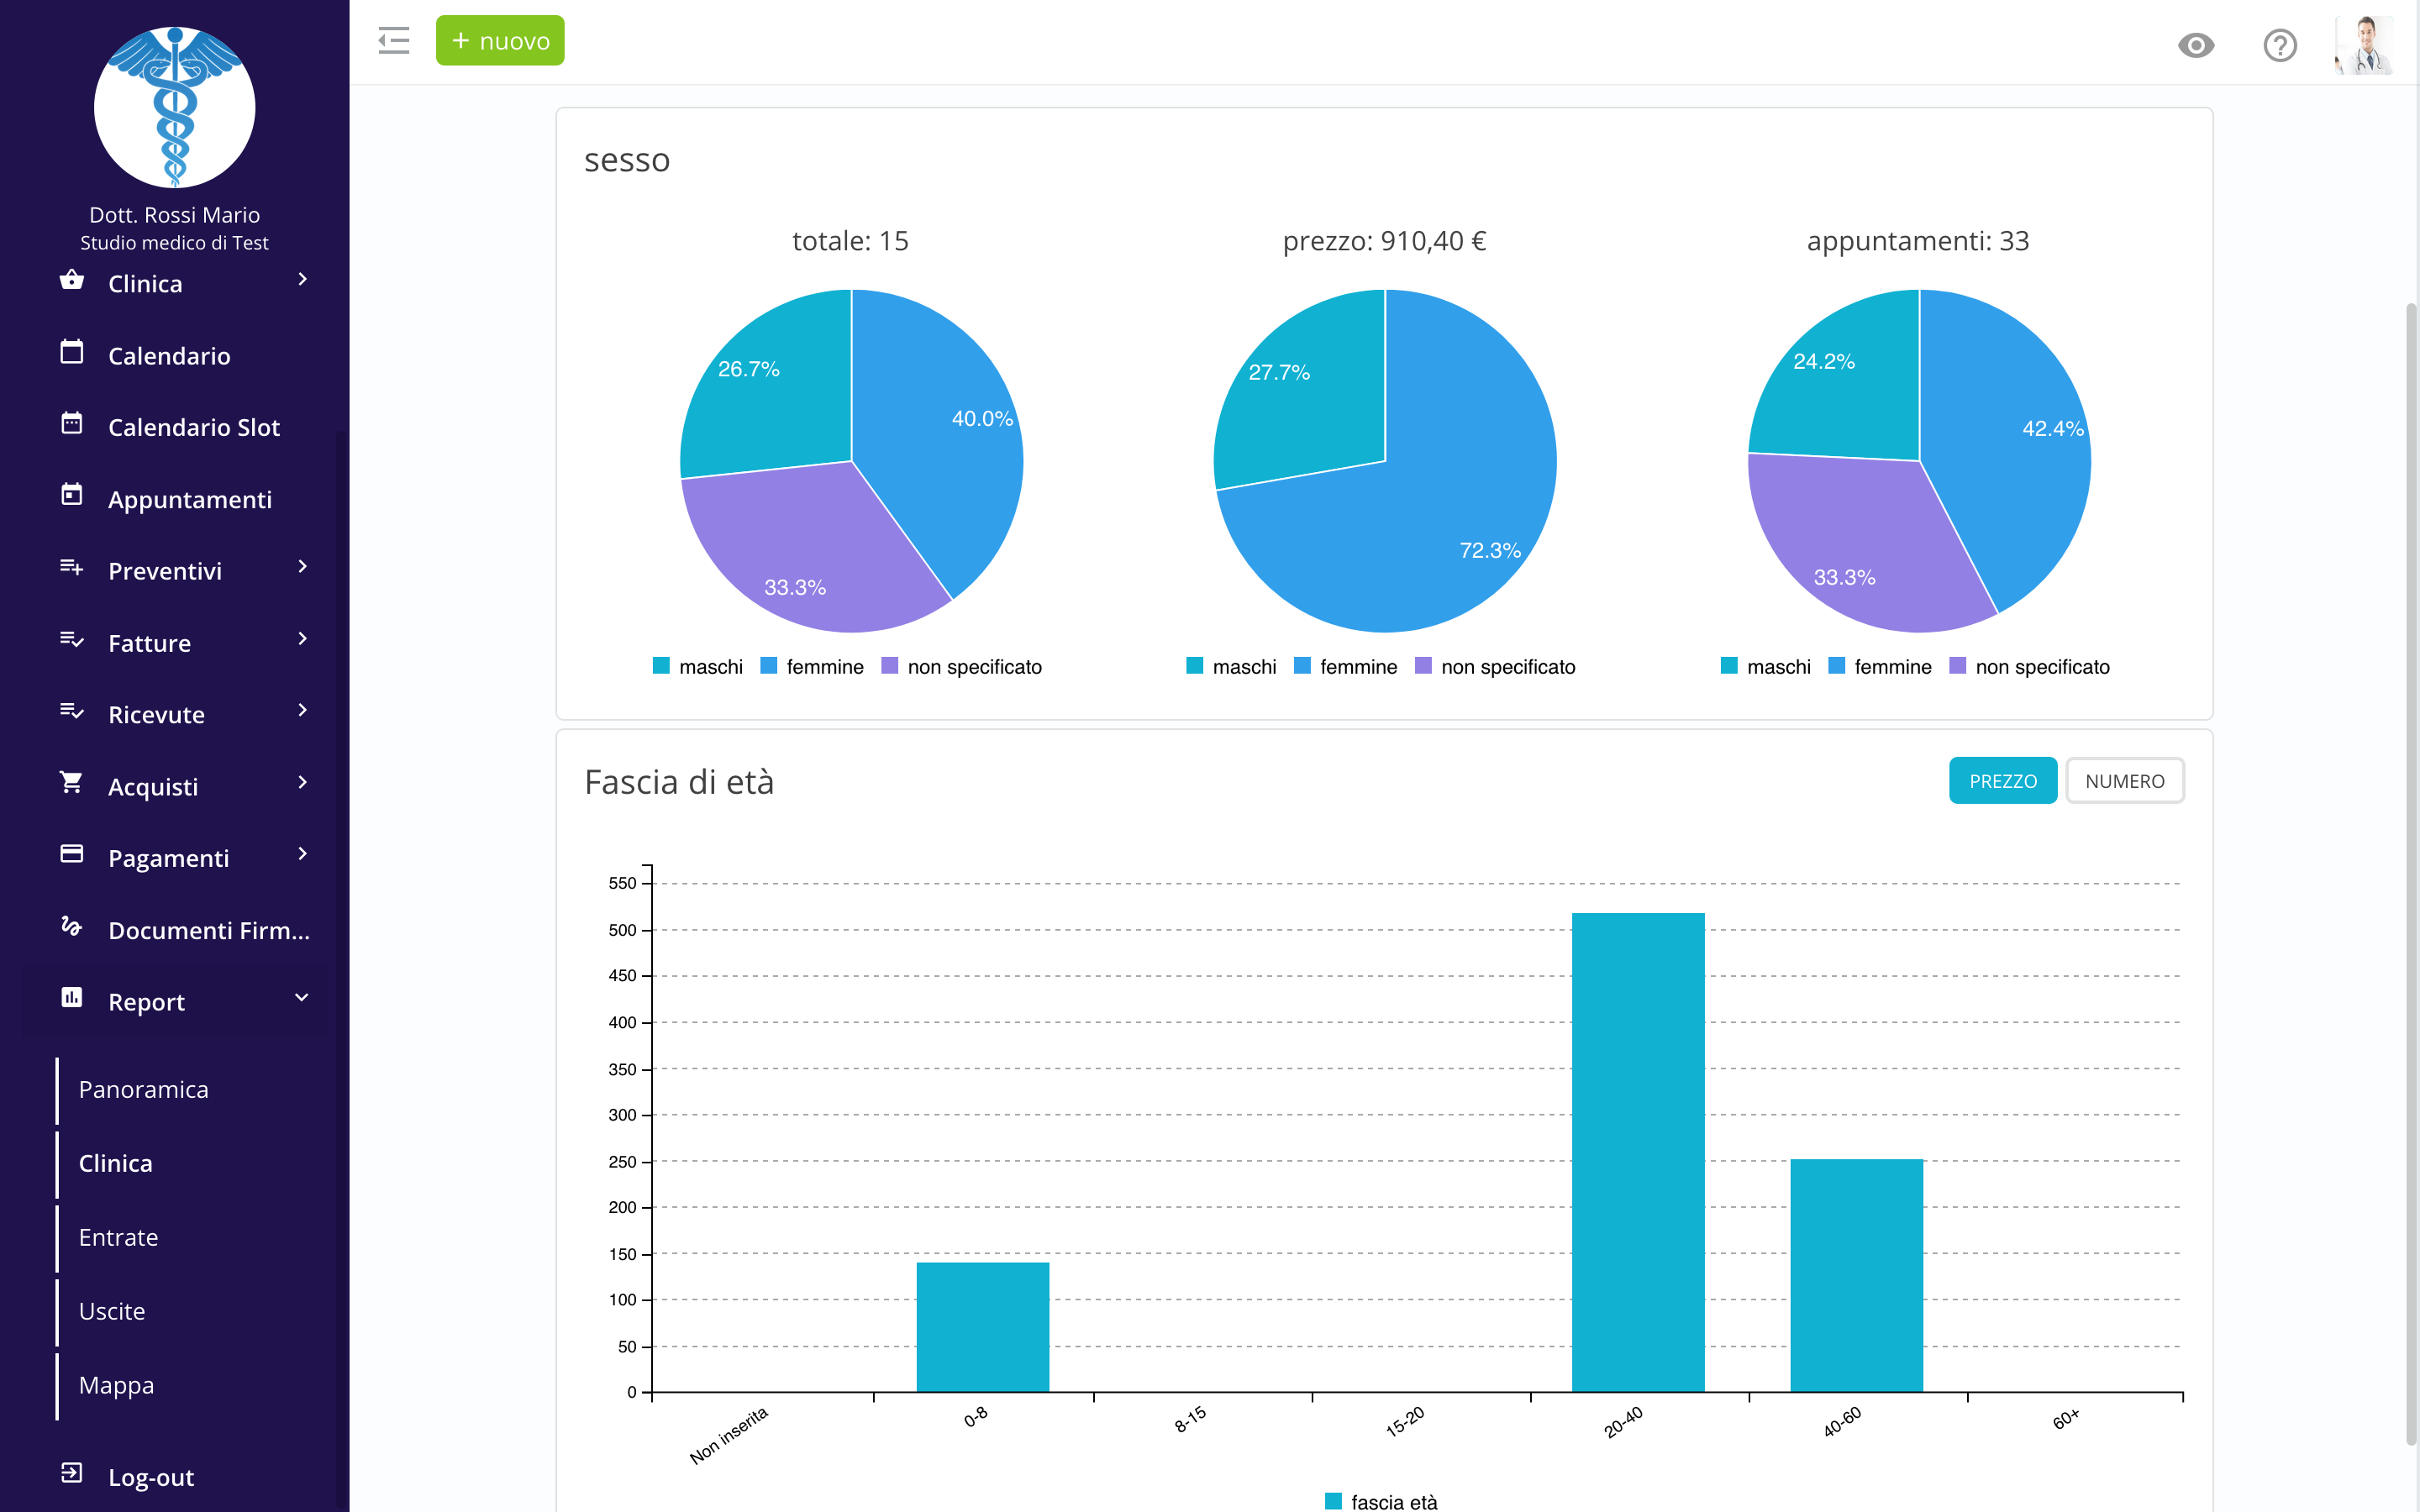Expand the Preventivi submenu chevron
The image size is (2420, 1512).
302,567
